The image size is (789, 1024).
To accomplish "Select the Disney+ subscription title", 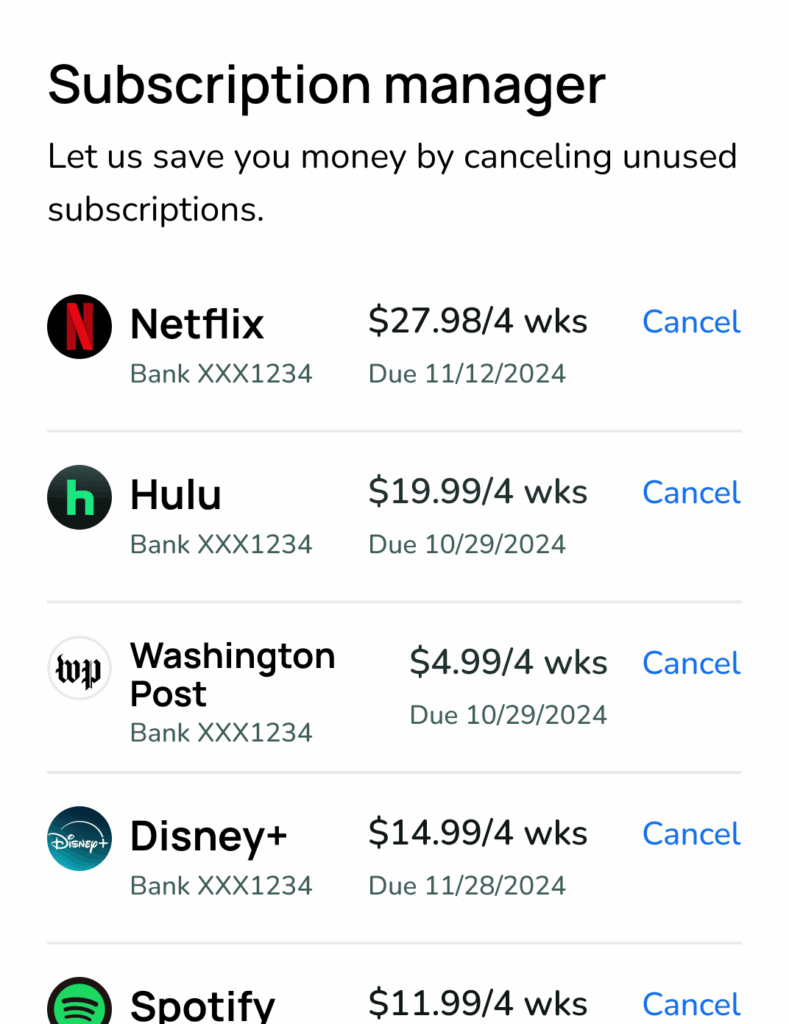I will pyautogui.click(x=209, y=837).
